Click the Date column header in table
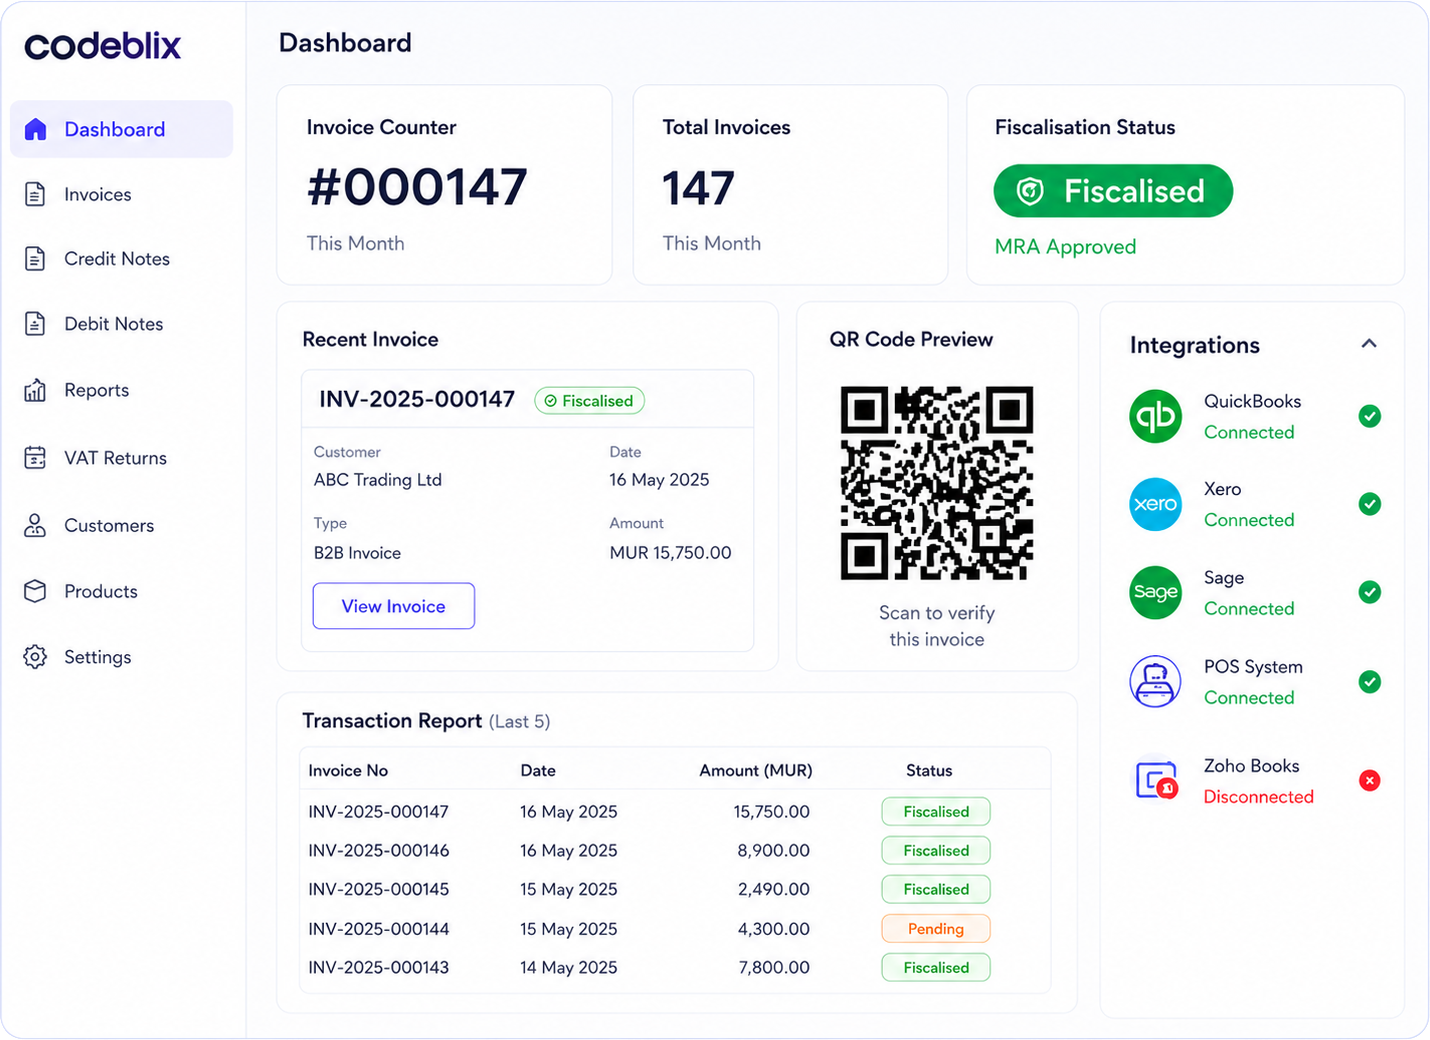The height and width of the screenshot is (1040, 1430). (538, 771)
